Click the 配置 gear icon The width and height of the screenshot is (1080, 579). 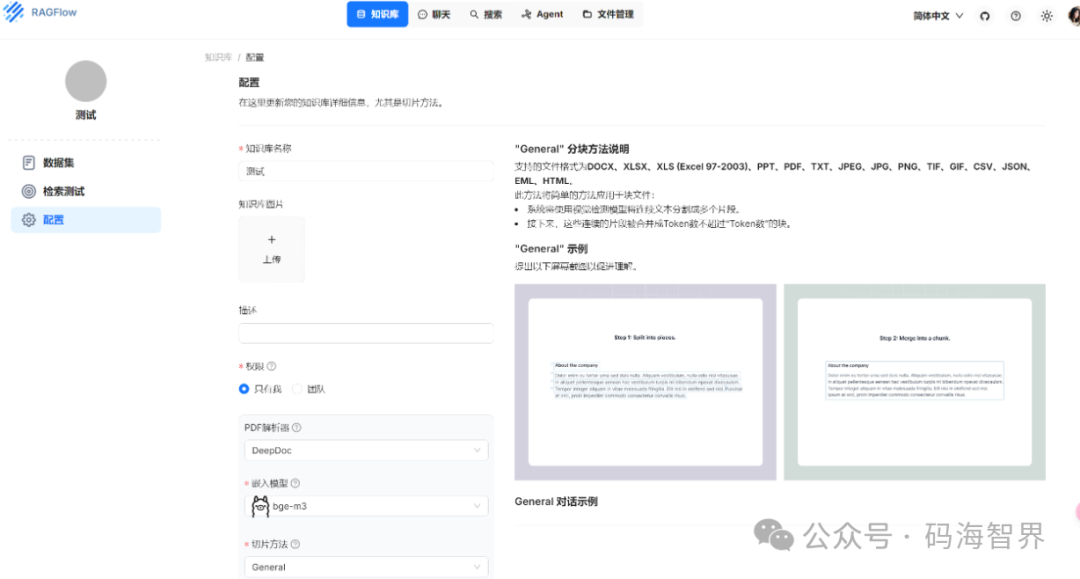[28, 220]
